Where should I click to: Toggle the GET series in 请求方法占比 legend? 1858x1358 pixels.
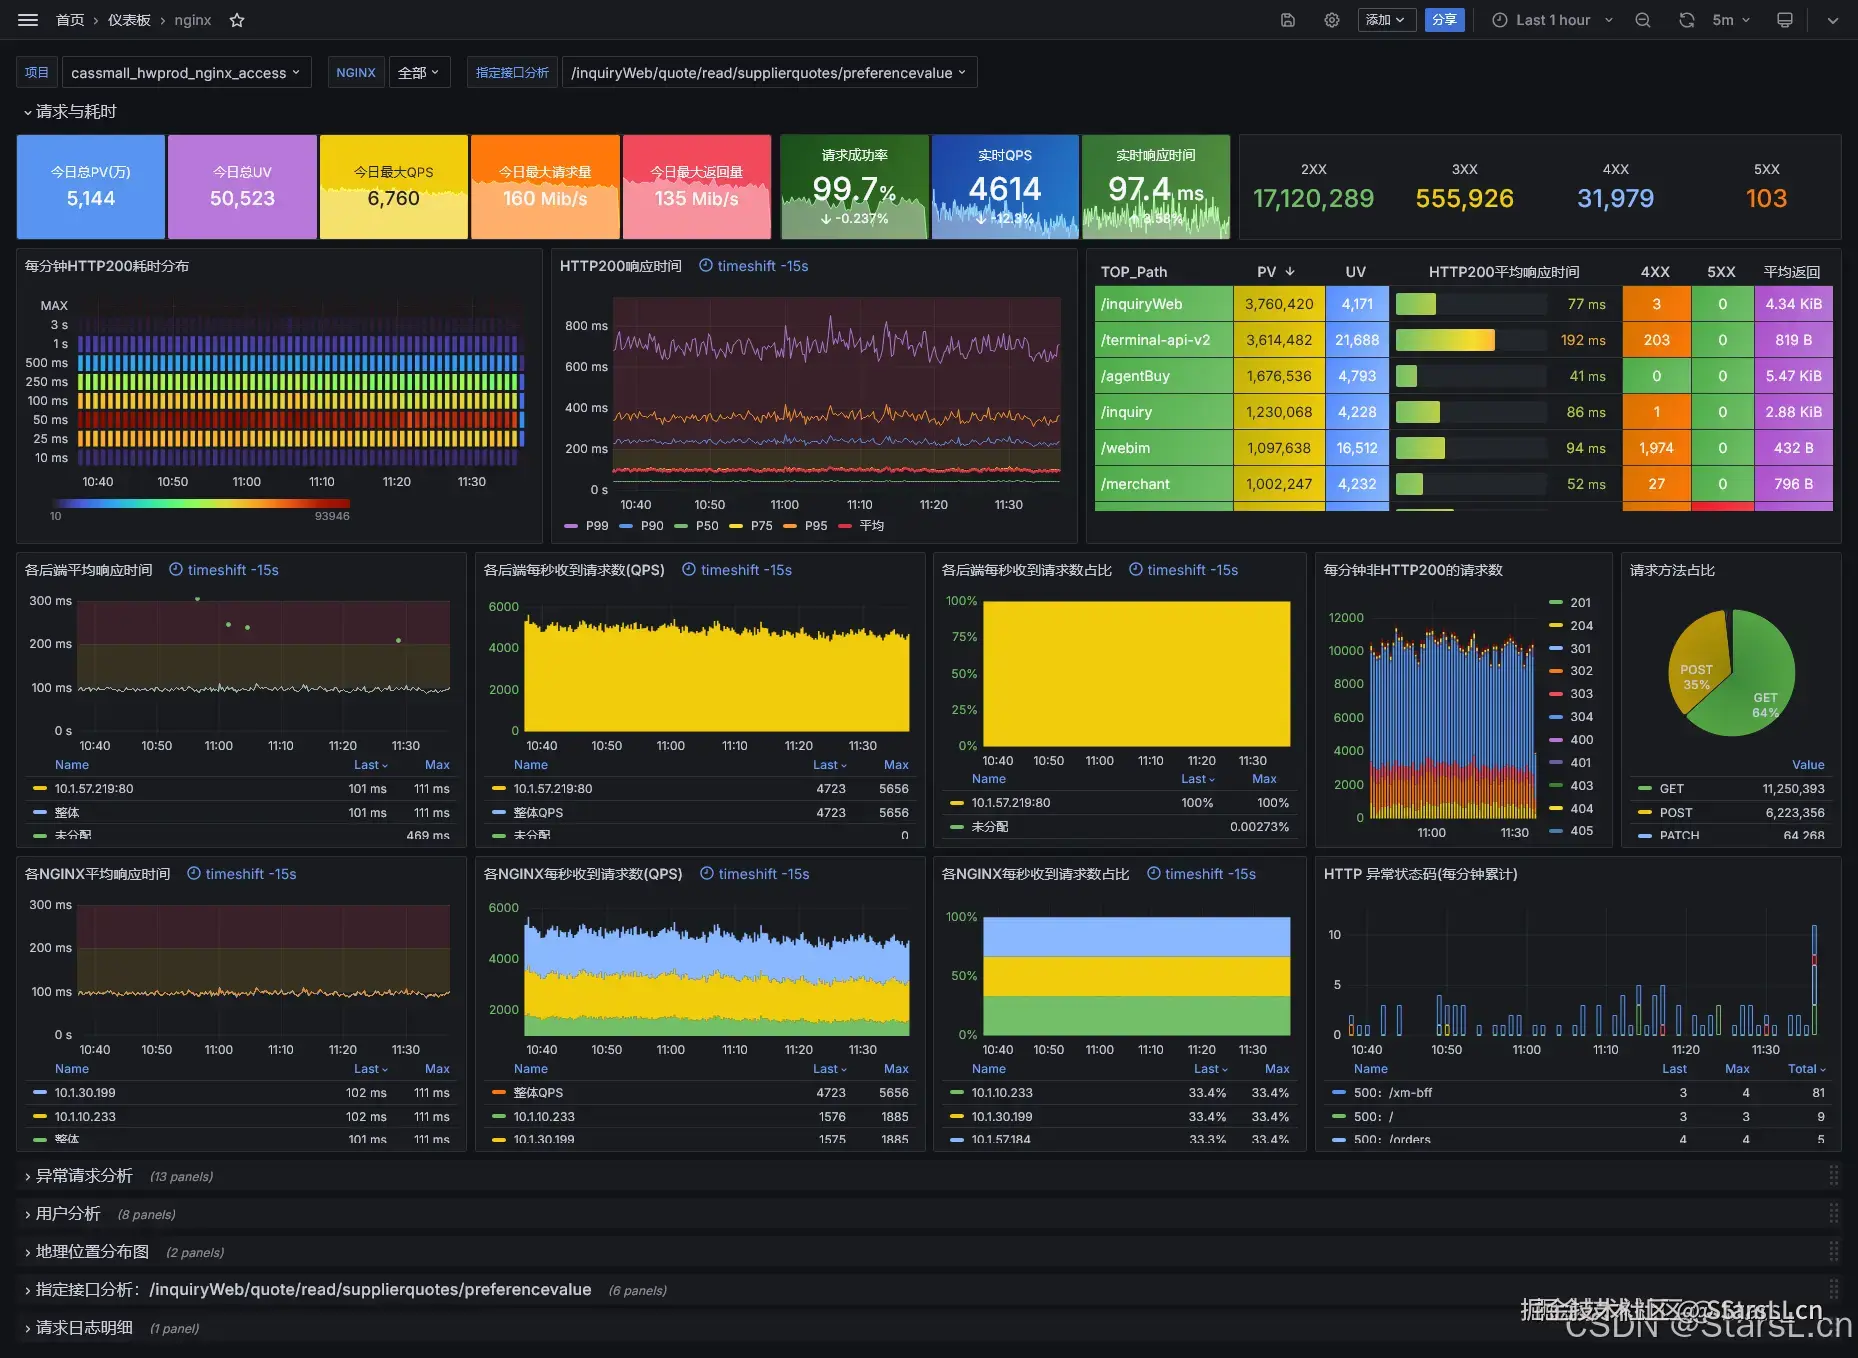(x=1671, y=789)
